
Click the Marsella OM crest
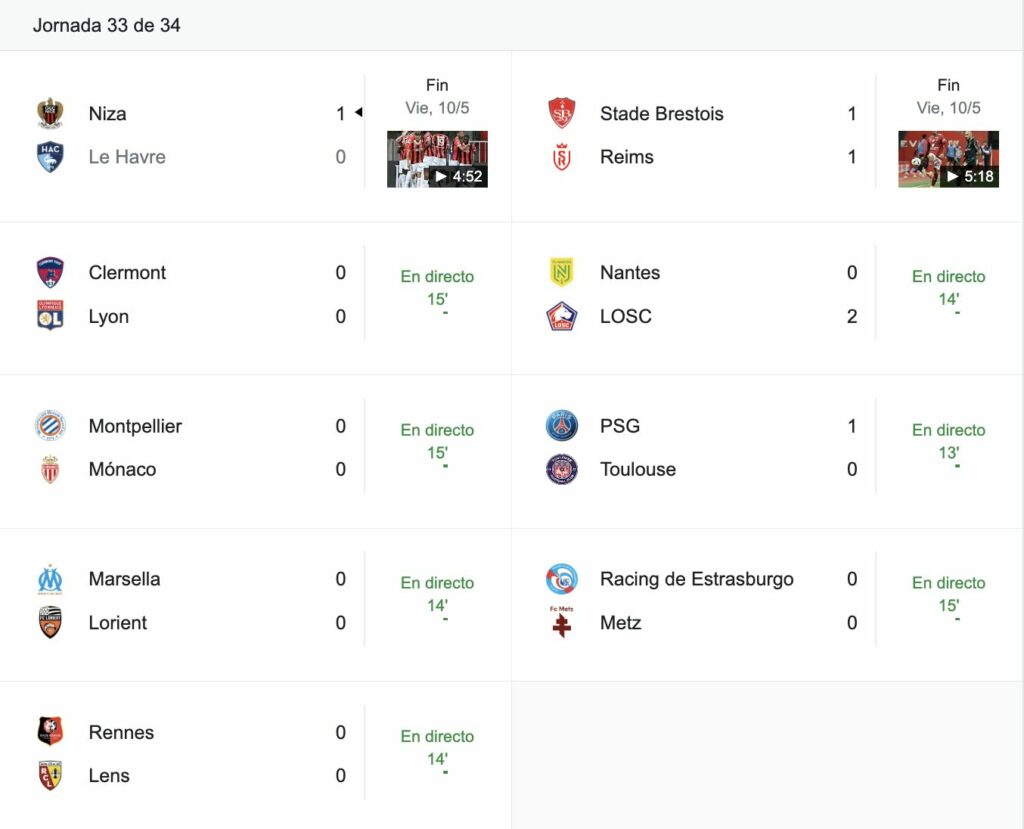click(x=50, y=579)
